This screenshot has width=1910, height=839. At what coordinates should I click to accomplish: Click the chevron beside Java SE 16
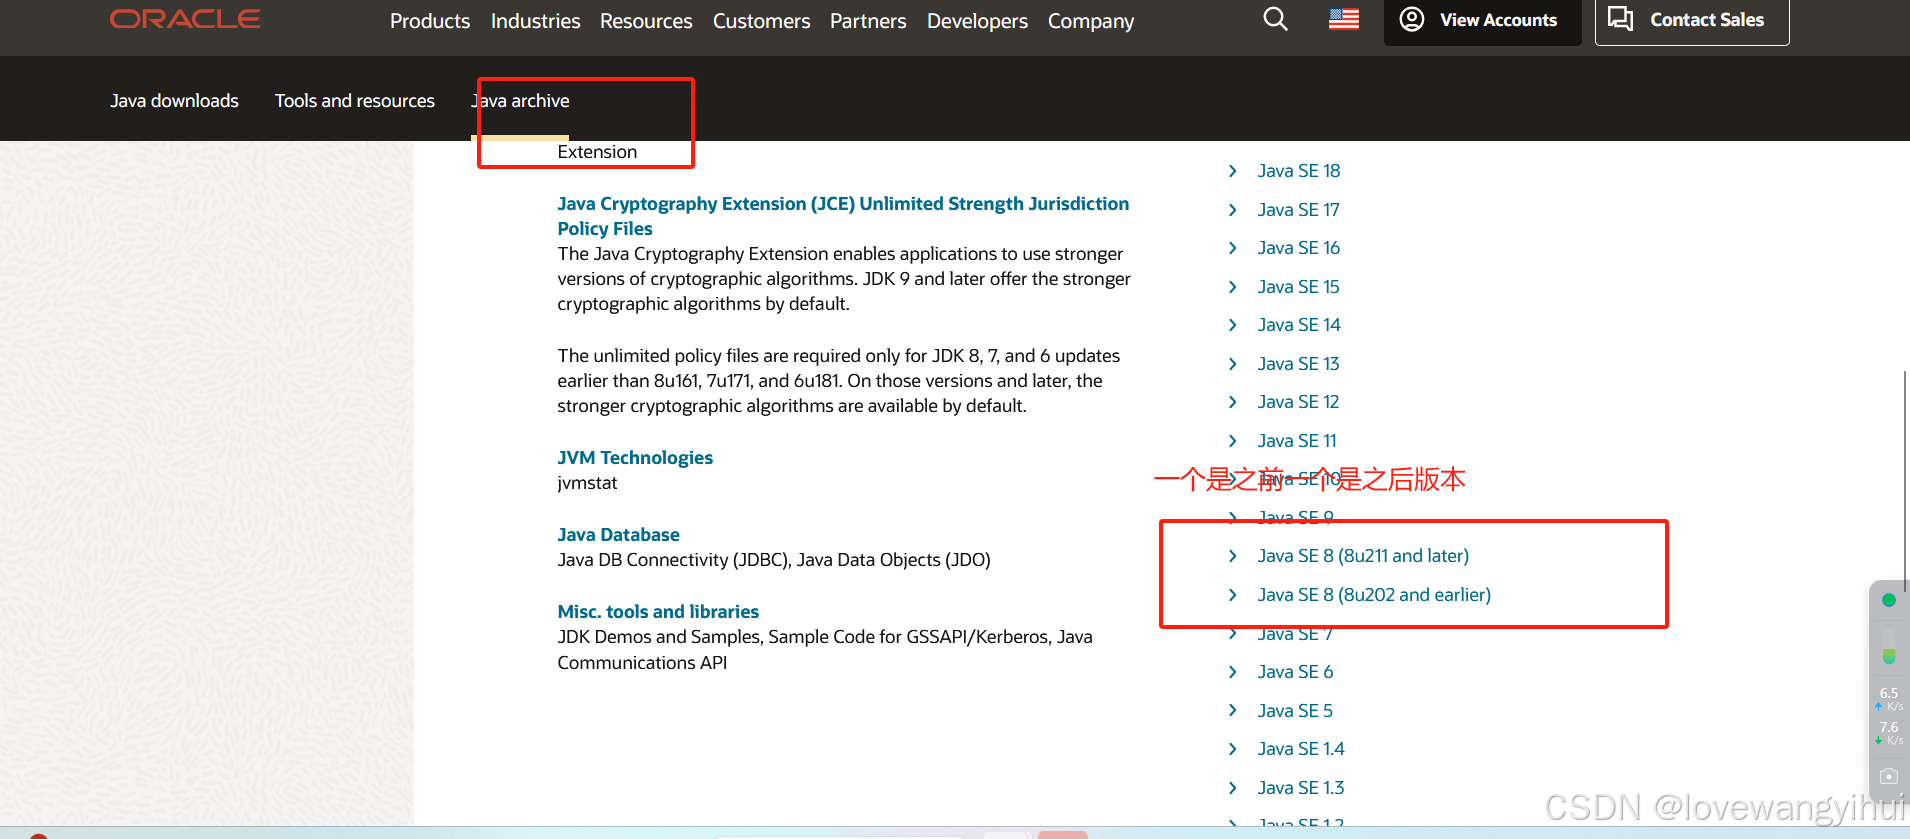(x=1232, y=248)
